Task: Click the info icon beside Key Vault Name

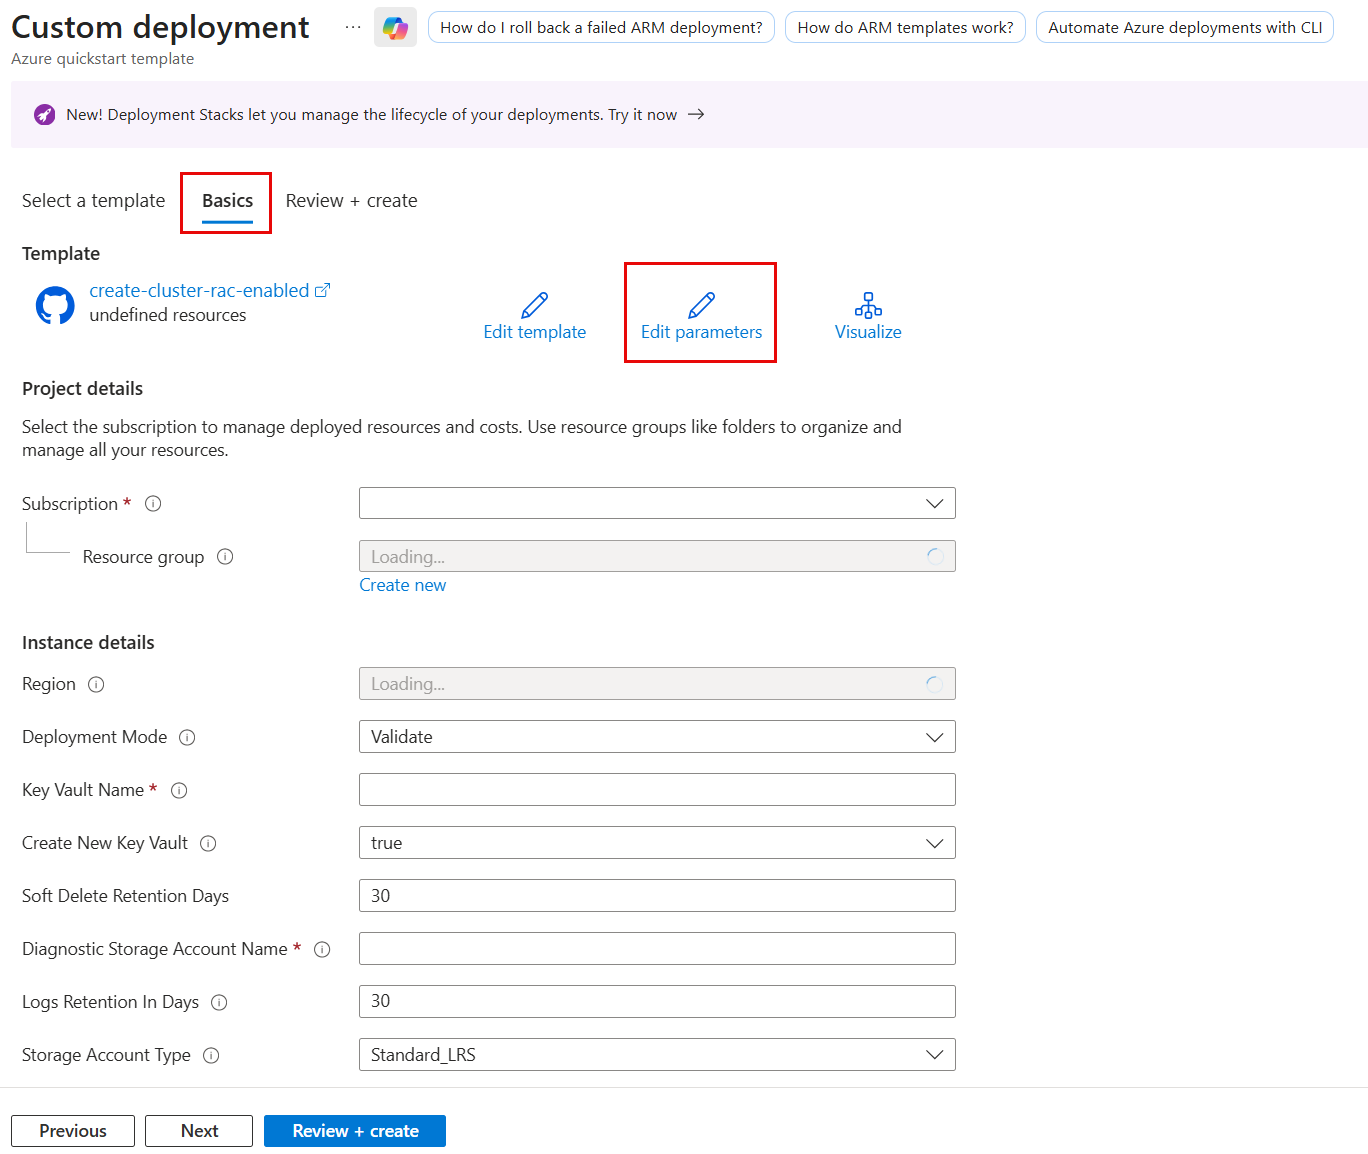Action: [x=179, y=791]
